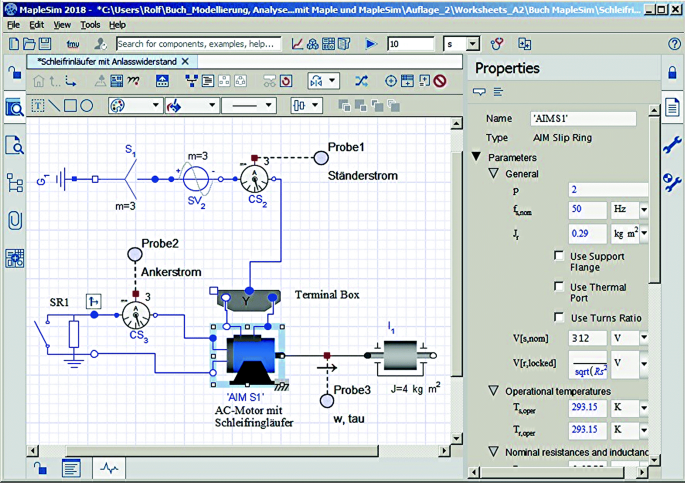Open the View menu
685x483 pixels.
pos(62,25)
